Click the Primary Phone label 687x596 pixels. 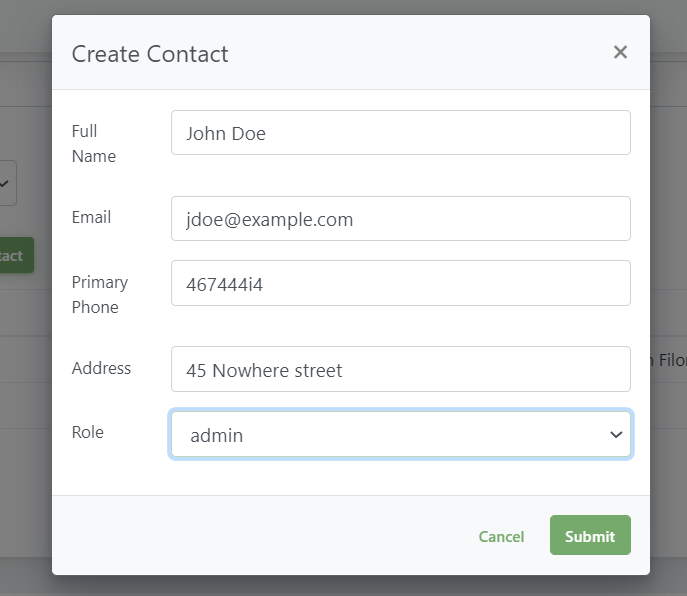pos(100,294)
